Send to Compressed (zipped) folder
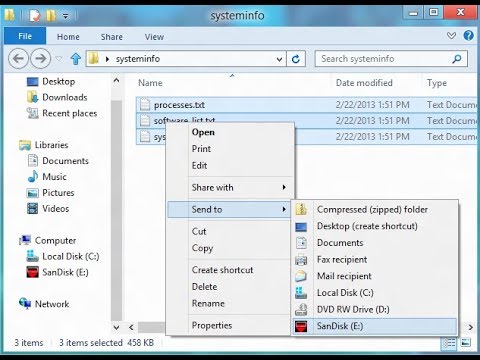Viewport: 480px width, 360px height. [x=374, y=209]
